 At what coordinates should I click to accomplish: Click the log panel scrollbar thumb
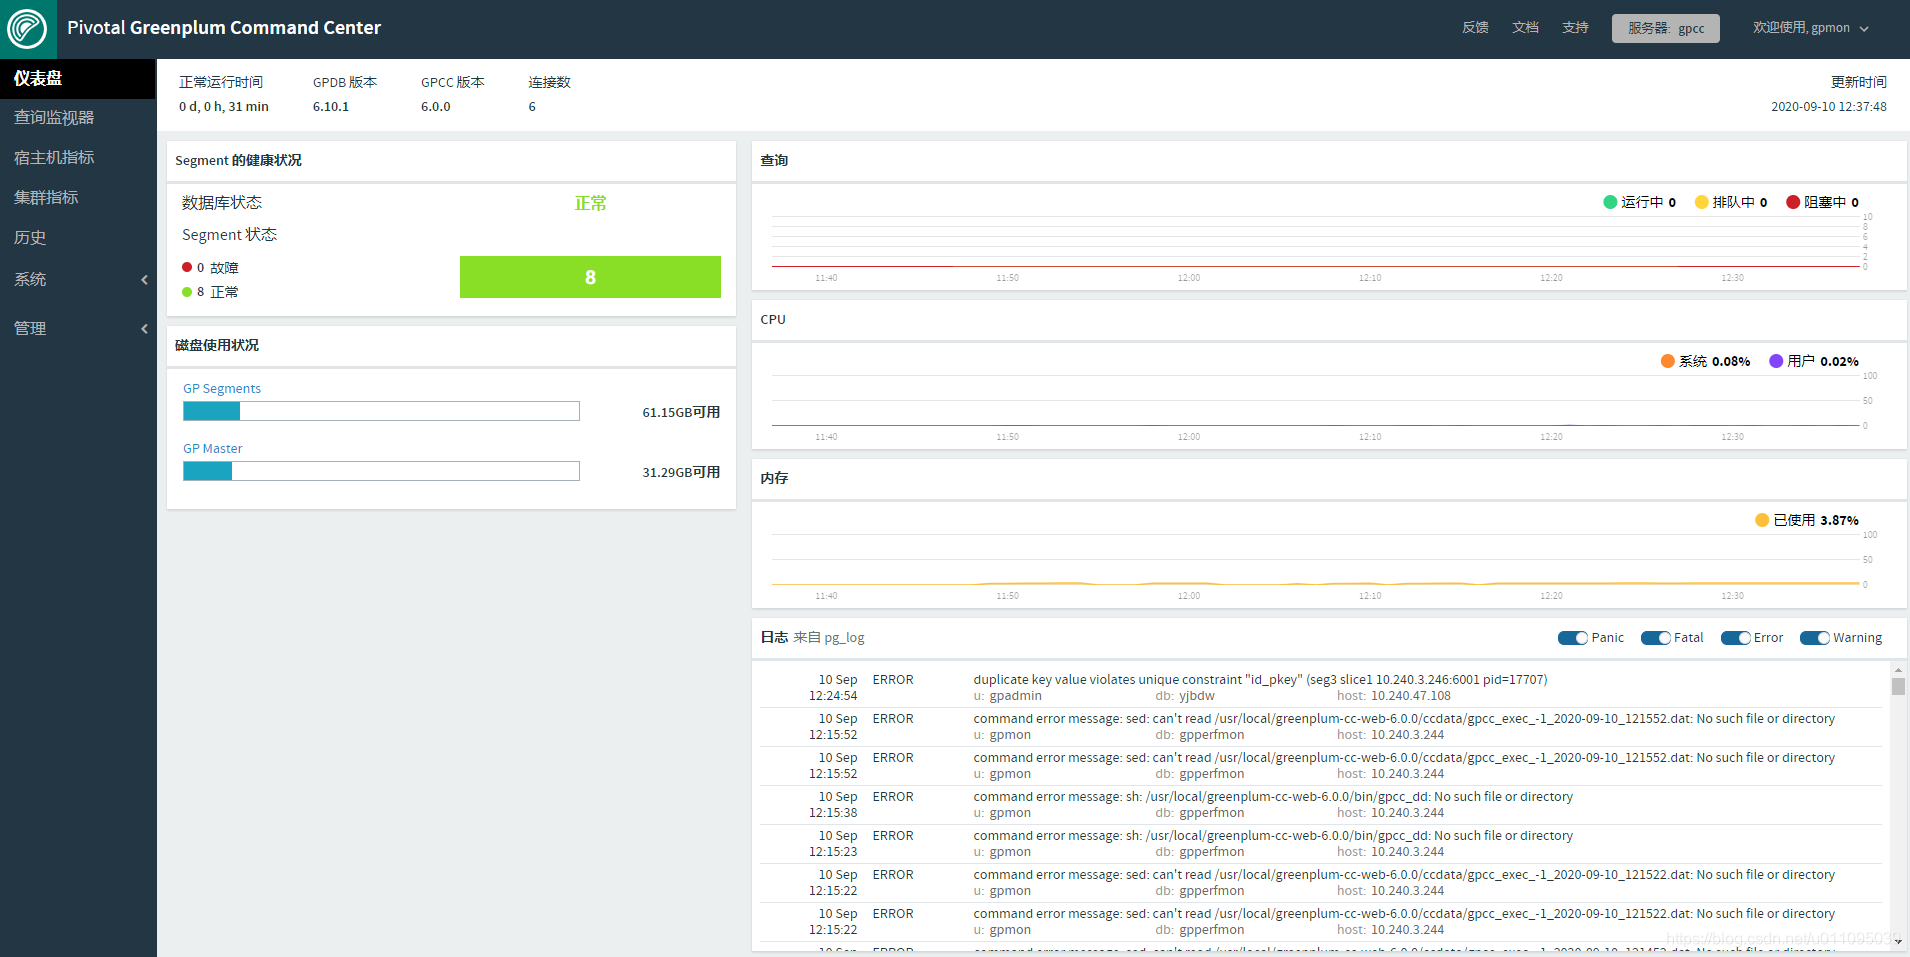click(x=1898, y=686)
